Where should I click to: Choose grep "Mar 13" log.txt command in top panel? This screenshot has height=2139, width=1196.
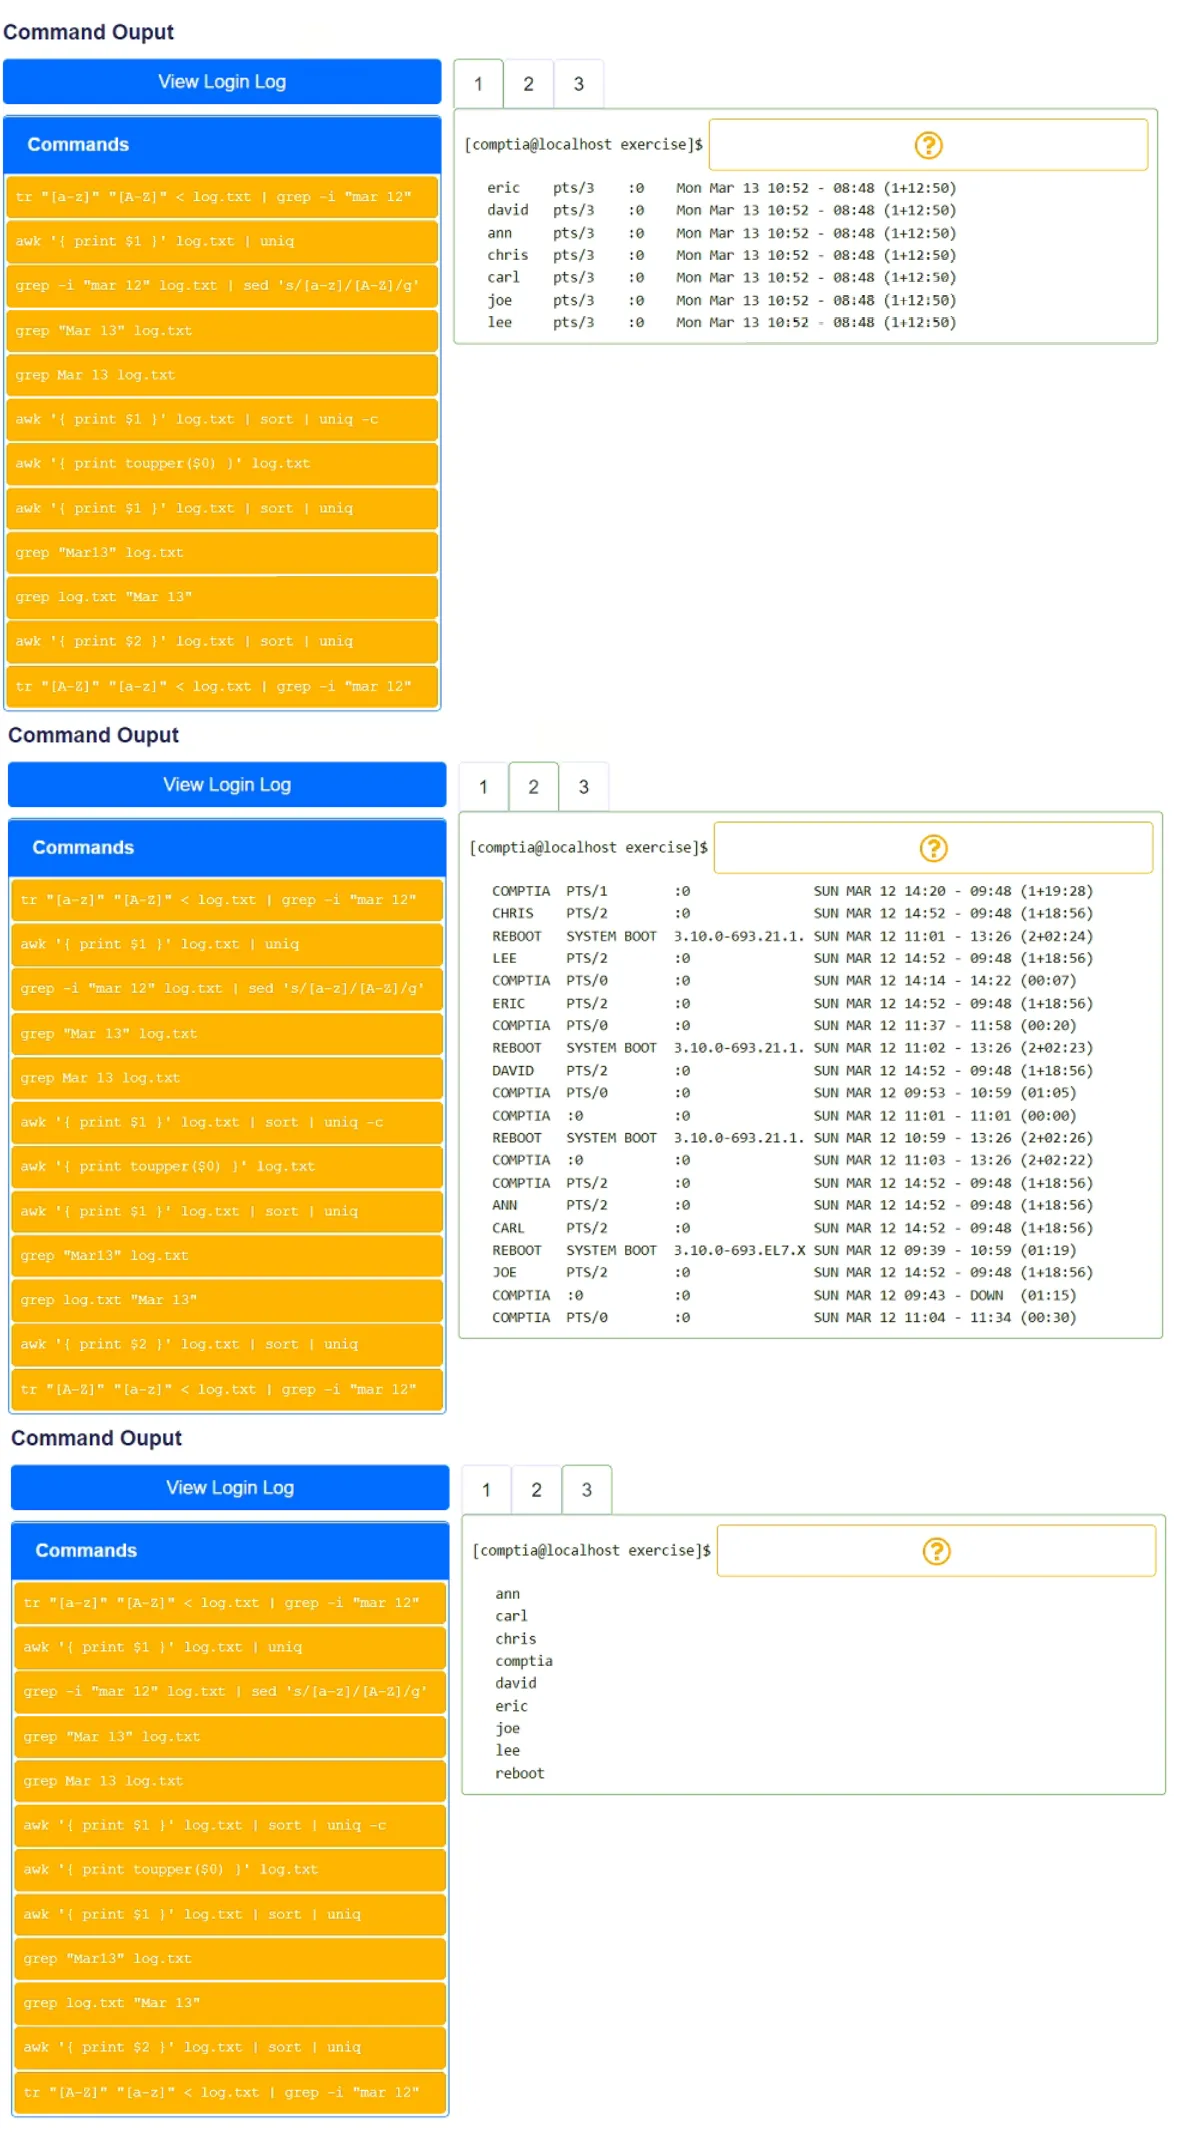pyautogui.click(x=222, y=331)
